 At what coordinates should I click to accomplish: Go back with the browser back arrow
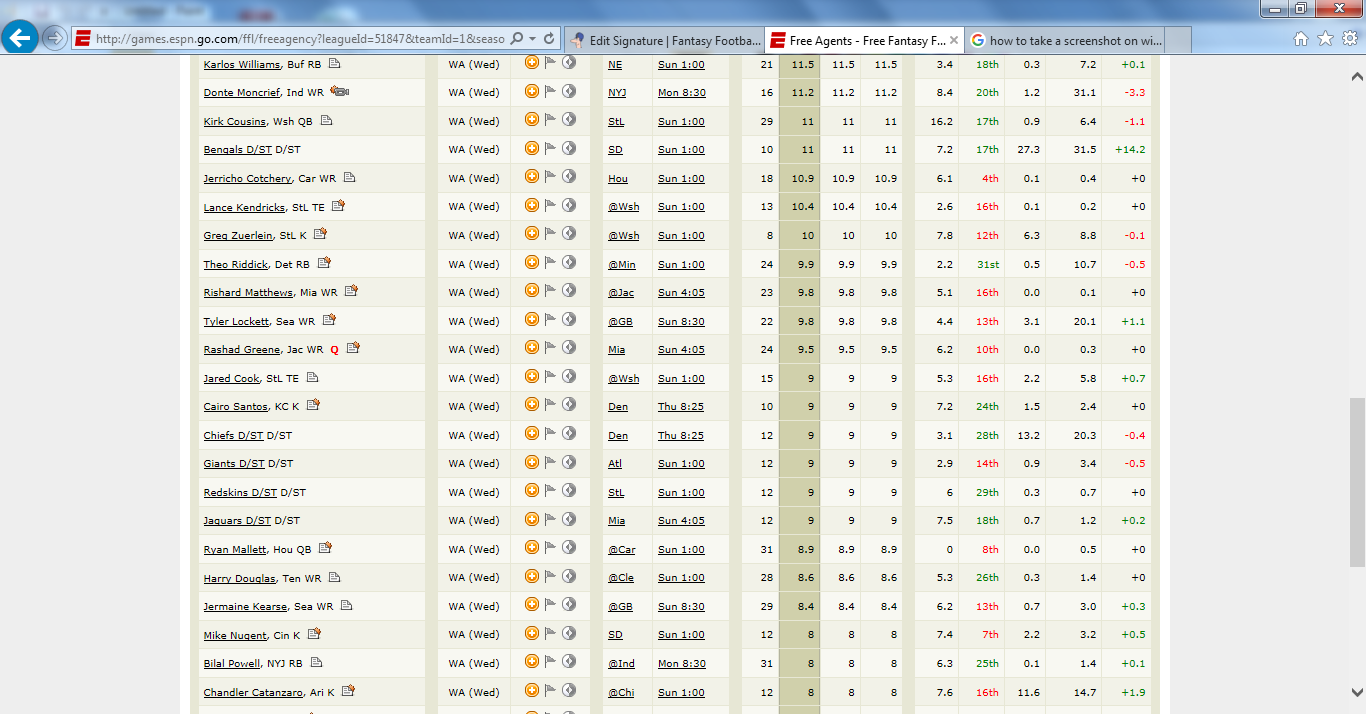click(x=20, y=38)
